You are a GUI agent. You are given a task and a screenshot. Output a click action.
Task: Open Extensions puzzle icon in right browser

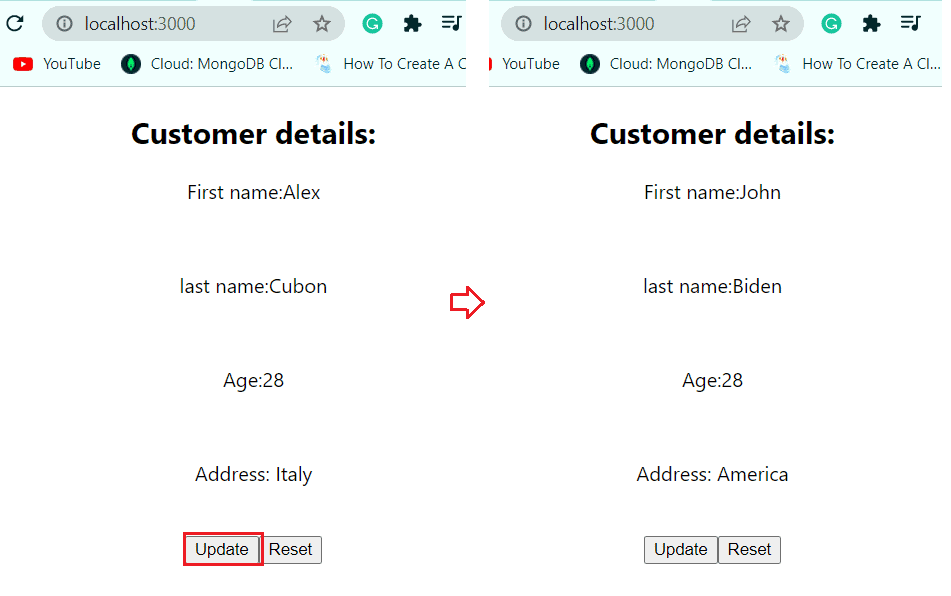click(872, 24)
